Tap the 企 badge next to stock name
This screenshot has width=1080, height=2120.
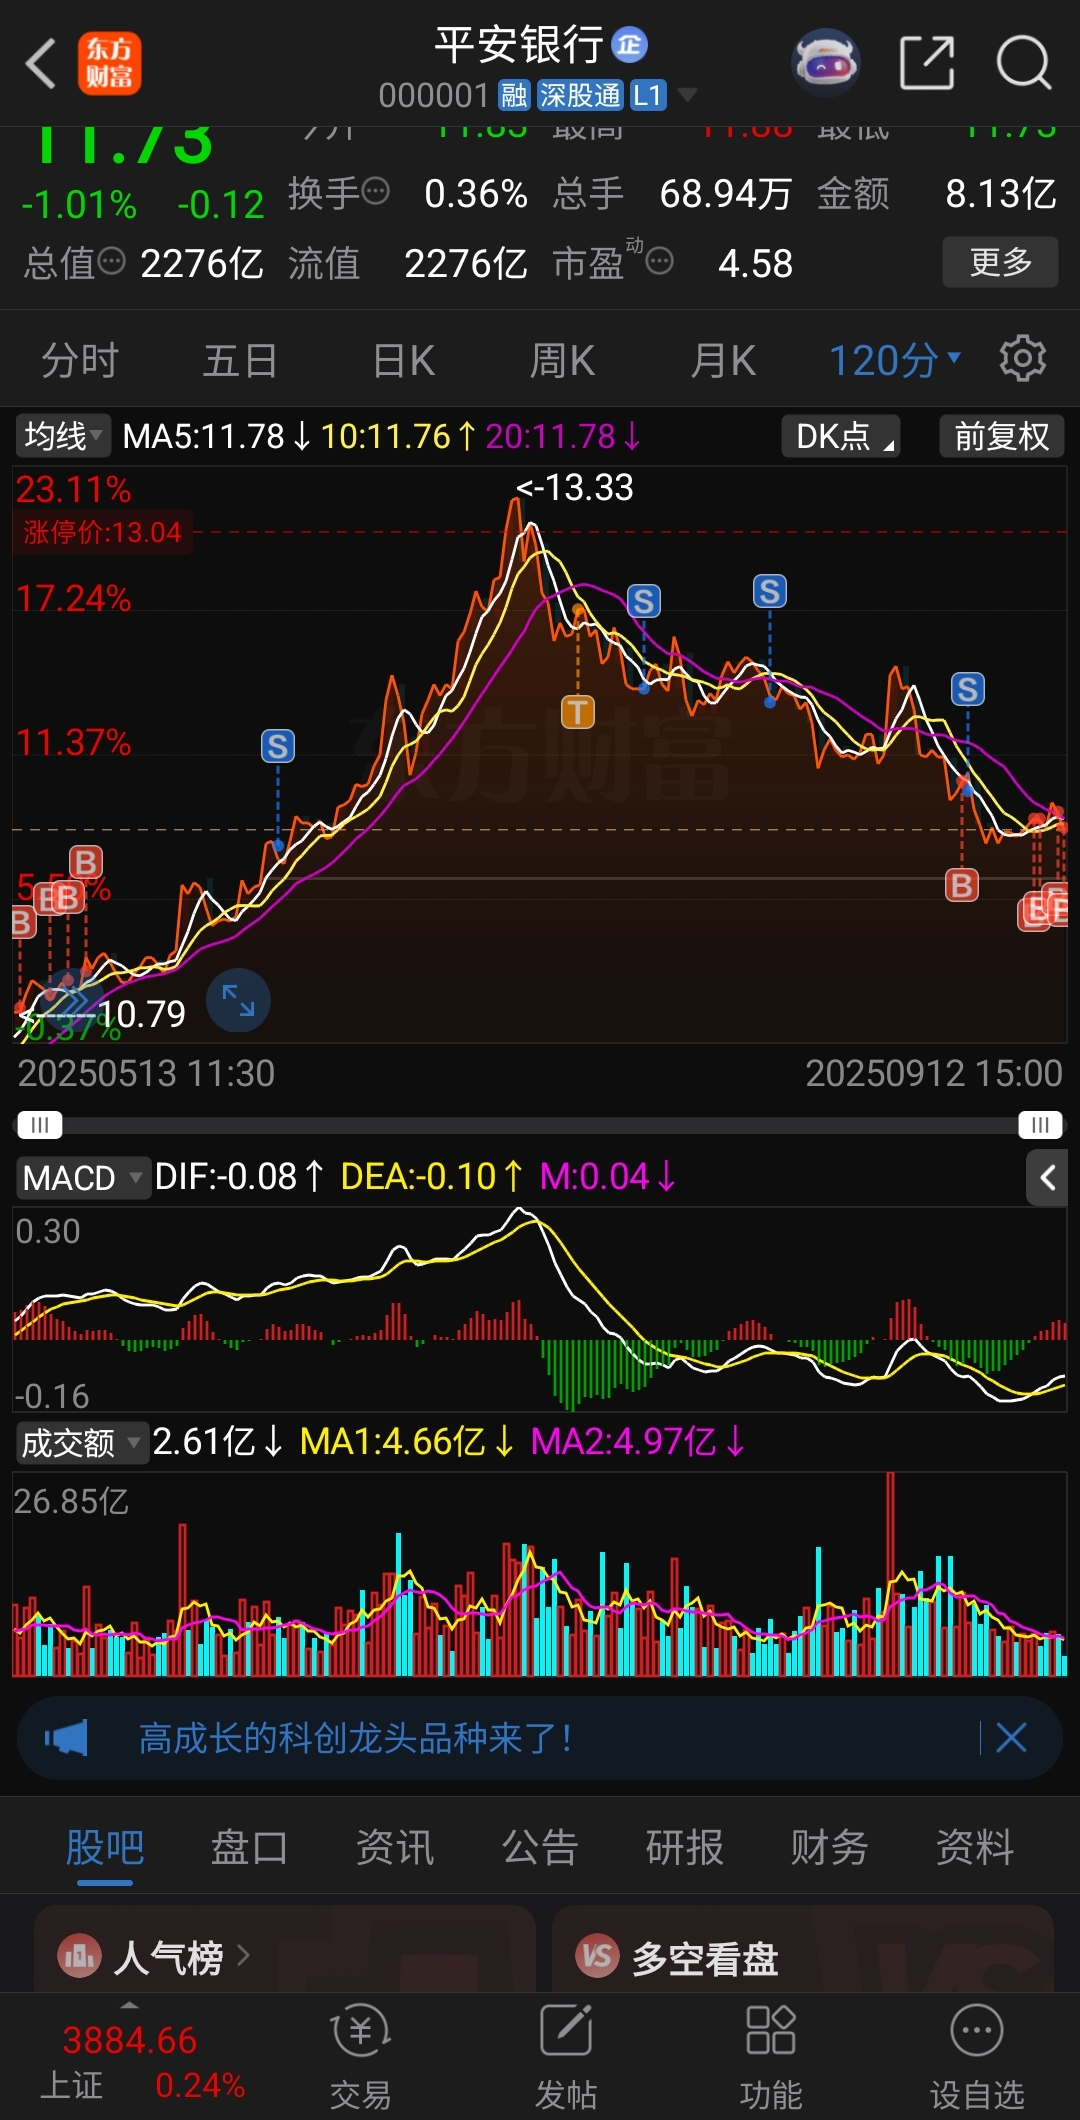coord(629,45)
